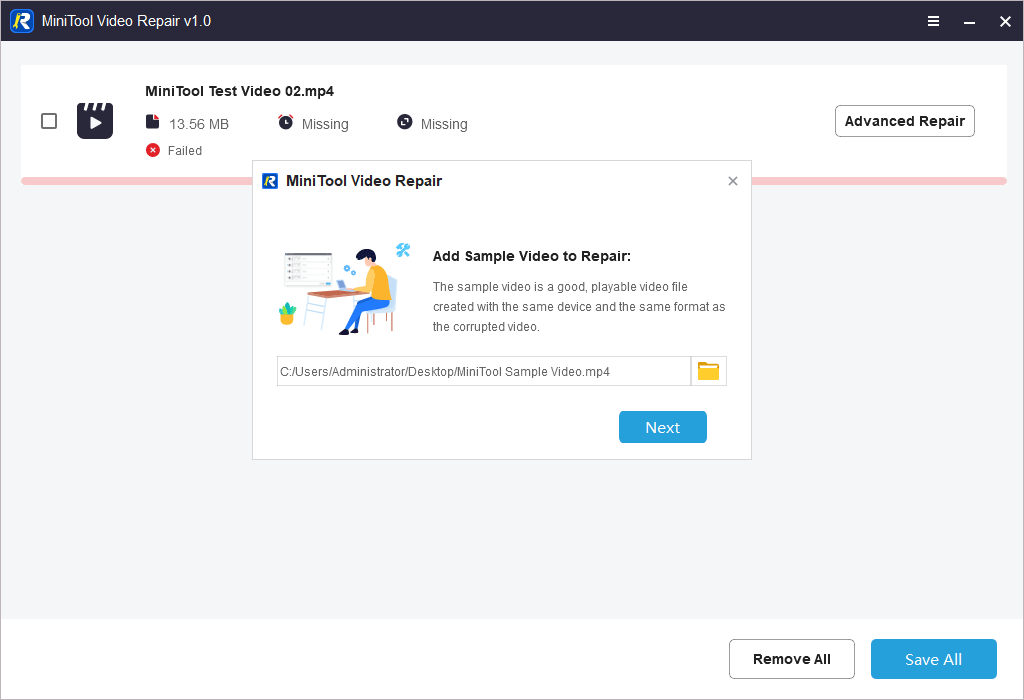Click the file size icon beside 13.56 MB
Image resolution: width=1024 pixels, height=700 pixels.
point(152,122)
